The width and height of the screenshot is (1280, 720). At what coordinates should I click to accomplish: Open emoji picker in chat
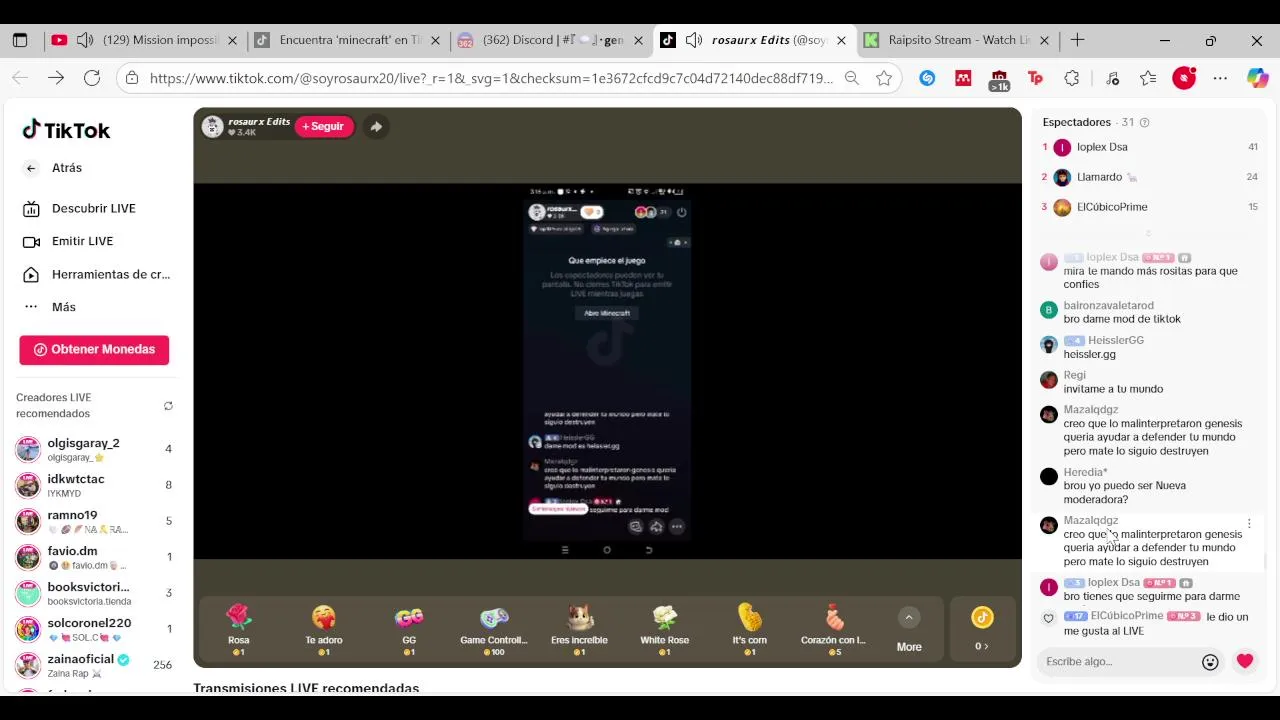[x=1210, y=662]
